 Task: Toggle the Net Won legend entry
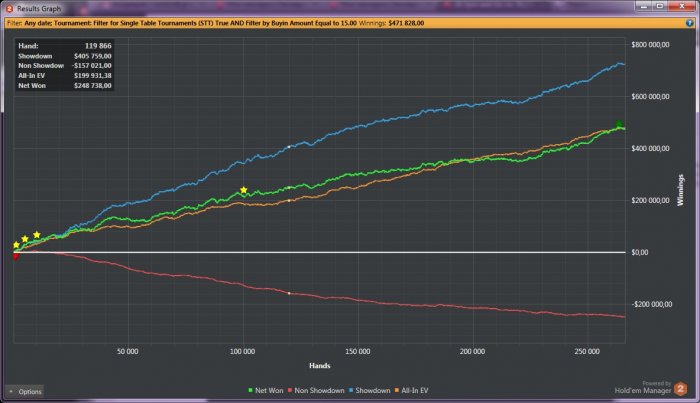point(266,391)
